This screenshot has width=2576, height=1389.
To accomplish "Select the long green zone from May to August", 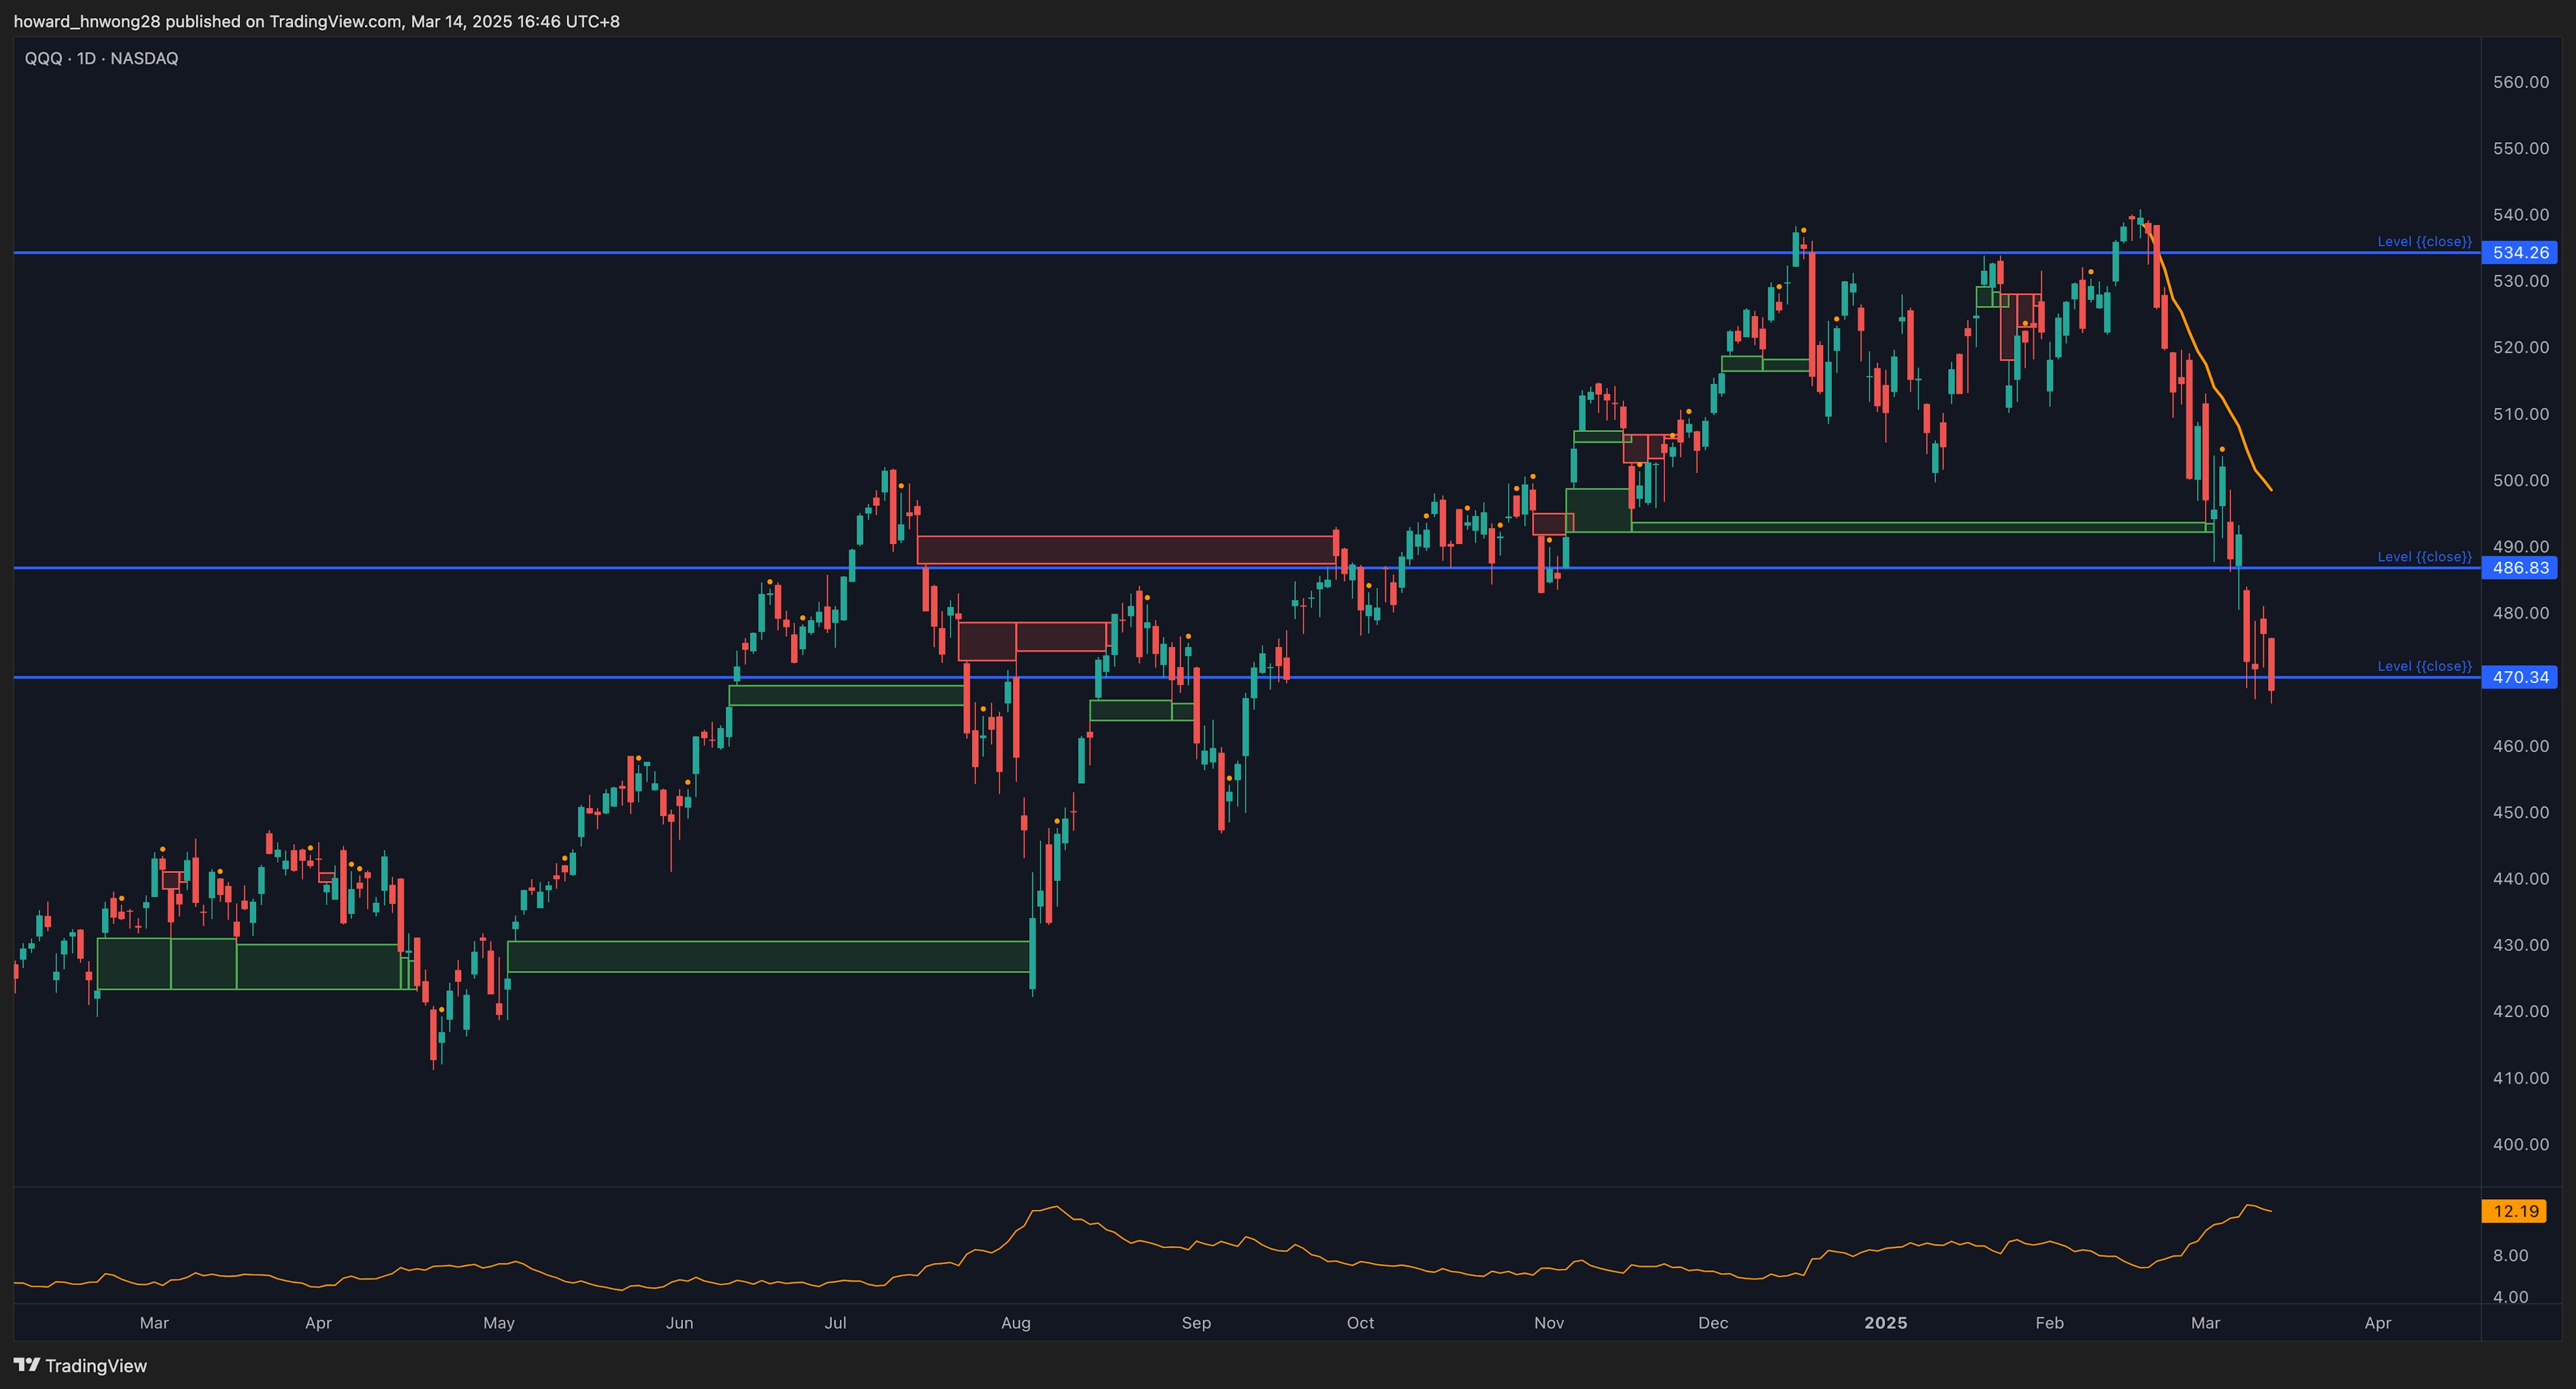I will (768, 956).
